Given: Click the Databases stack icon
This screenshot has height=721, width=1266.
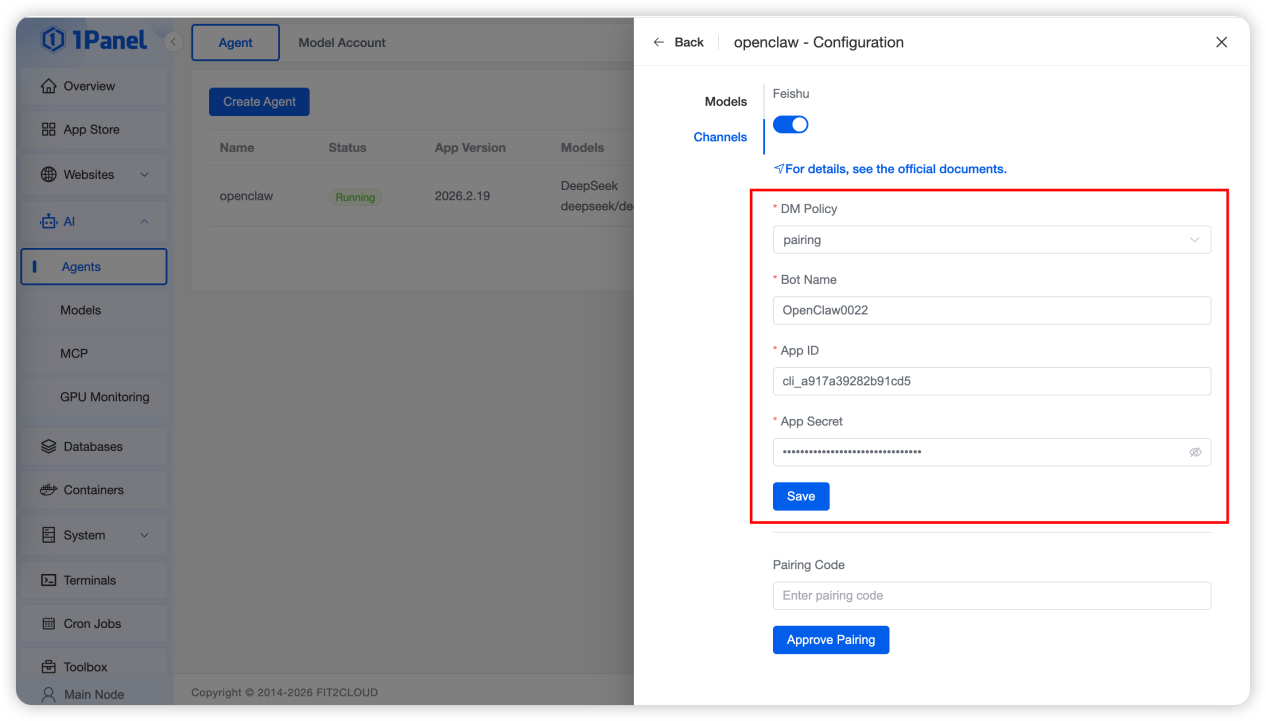Looking at the screenshot, I should (x=48, y=447).
